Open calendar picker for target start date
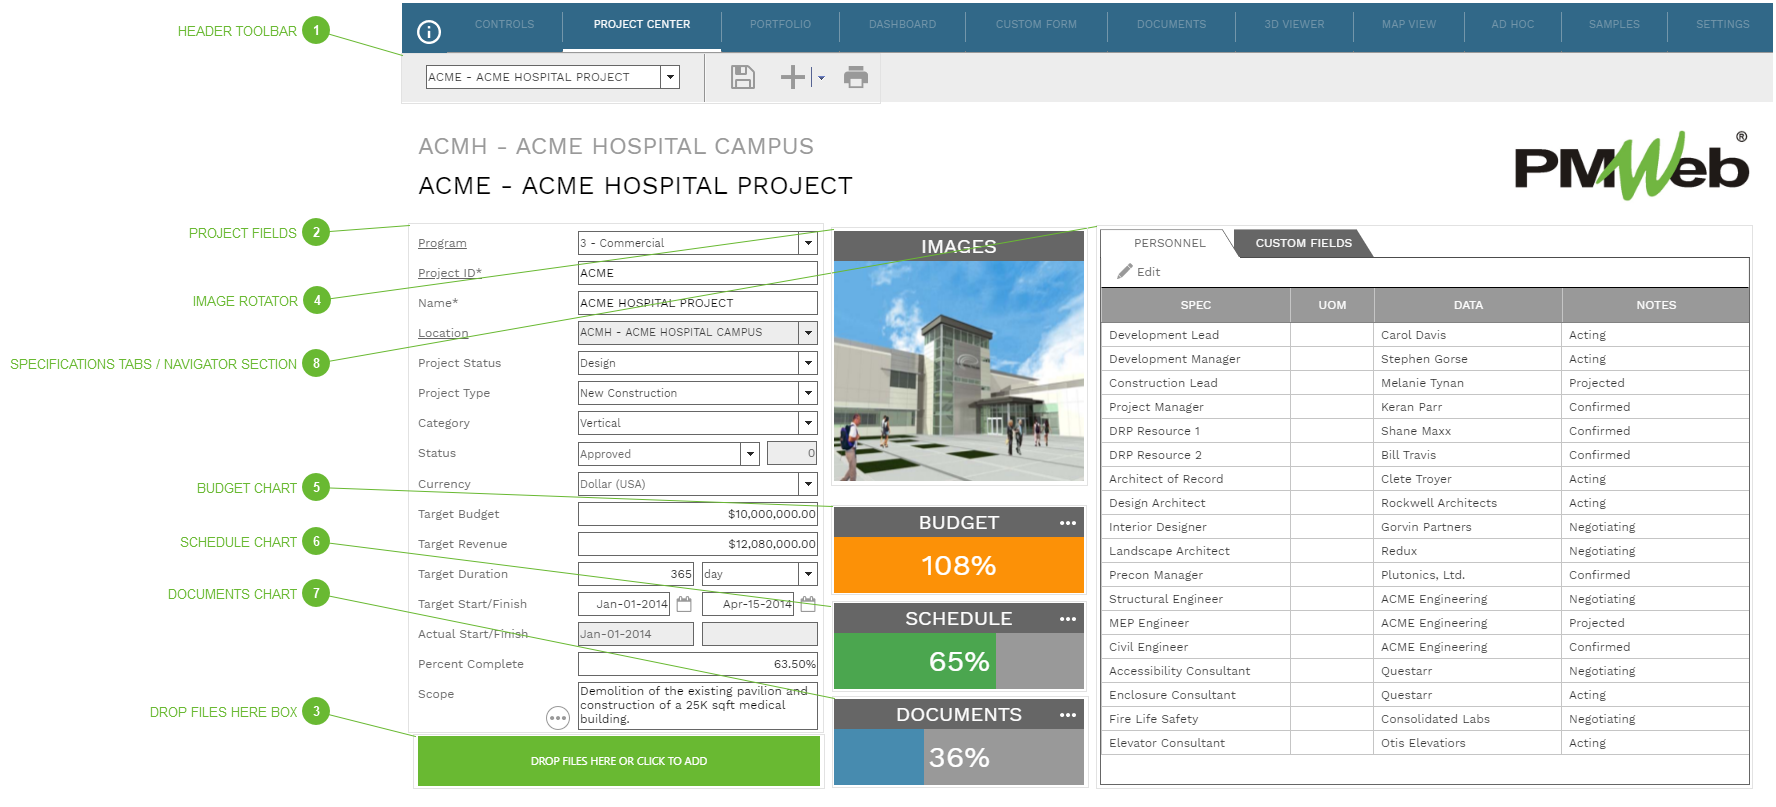The width and height of the screenshot is (1776, 807). (x=684, y=604)
